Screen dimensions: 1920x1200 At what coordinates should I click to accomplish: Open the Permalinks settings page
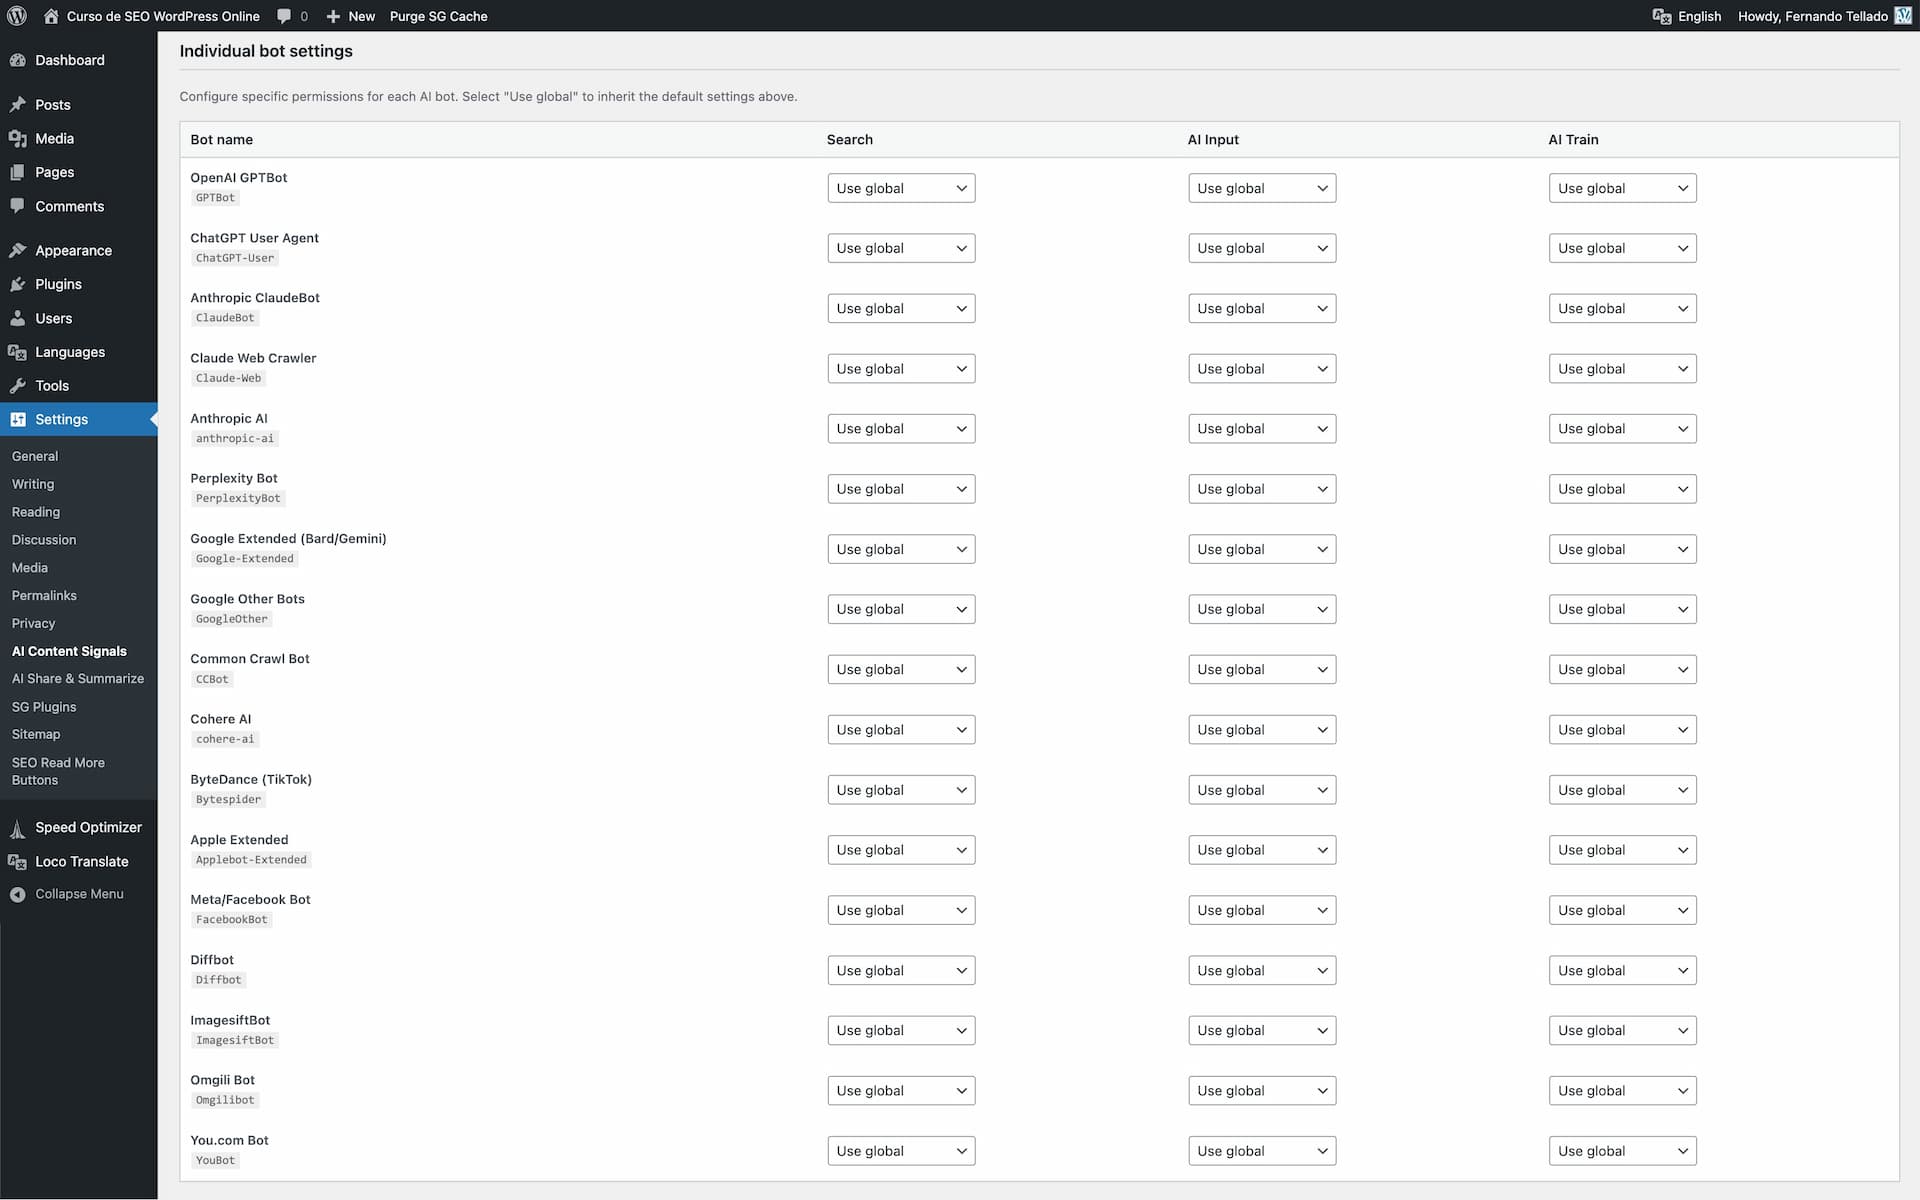(x=43, y=595)
